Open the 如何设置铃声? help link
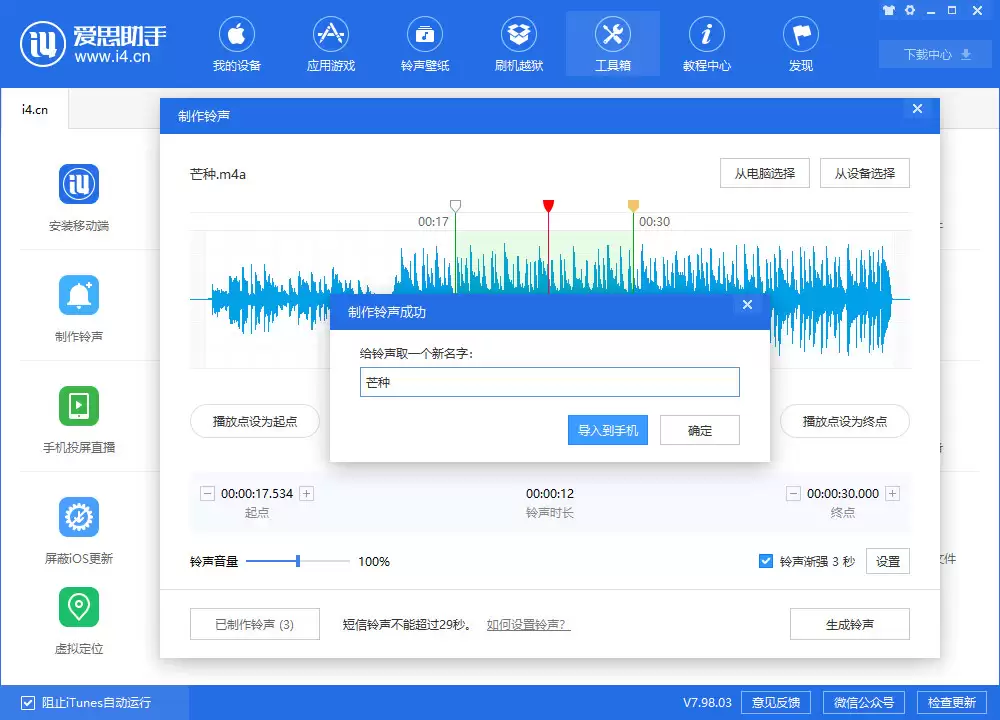This screenshot has width=1000, height=720. pyautogui.click(x=528, y=624)
